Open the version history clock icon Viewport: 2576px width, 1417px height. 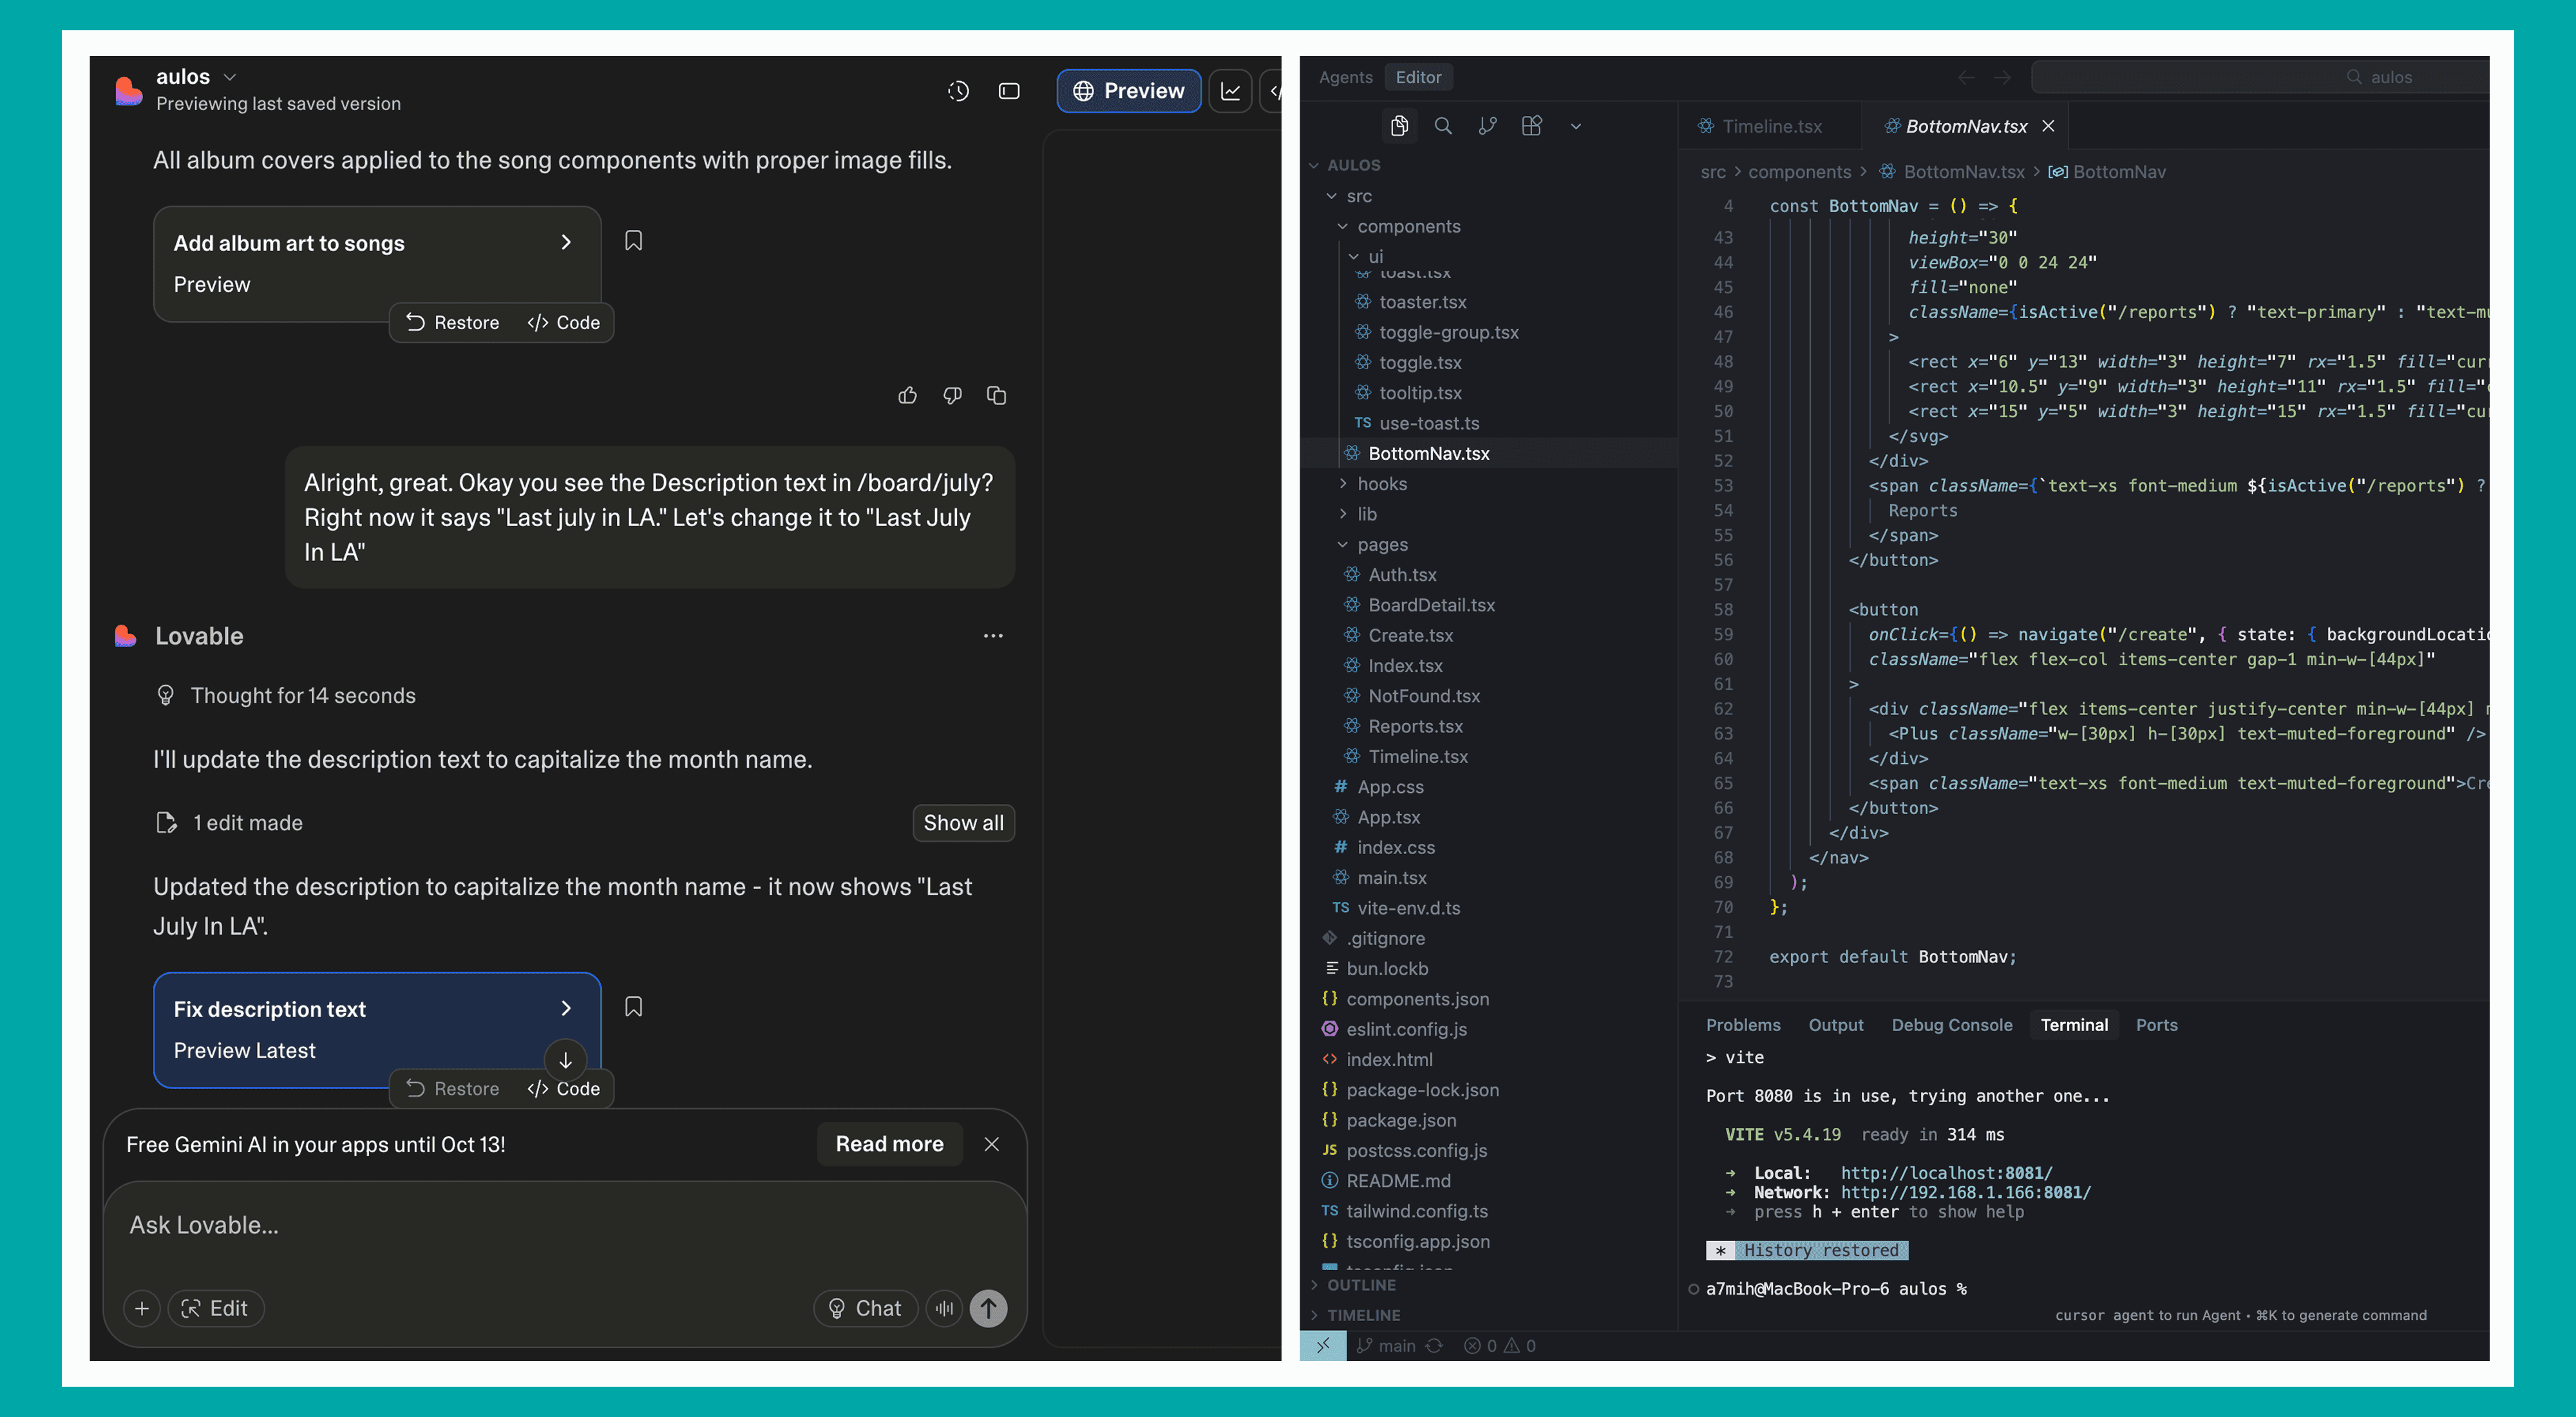958,91
